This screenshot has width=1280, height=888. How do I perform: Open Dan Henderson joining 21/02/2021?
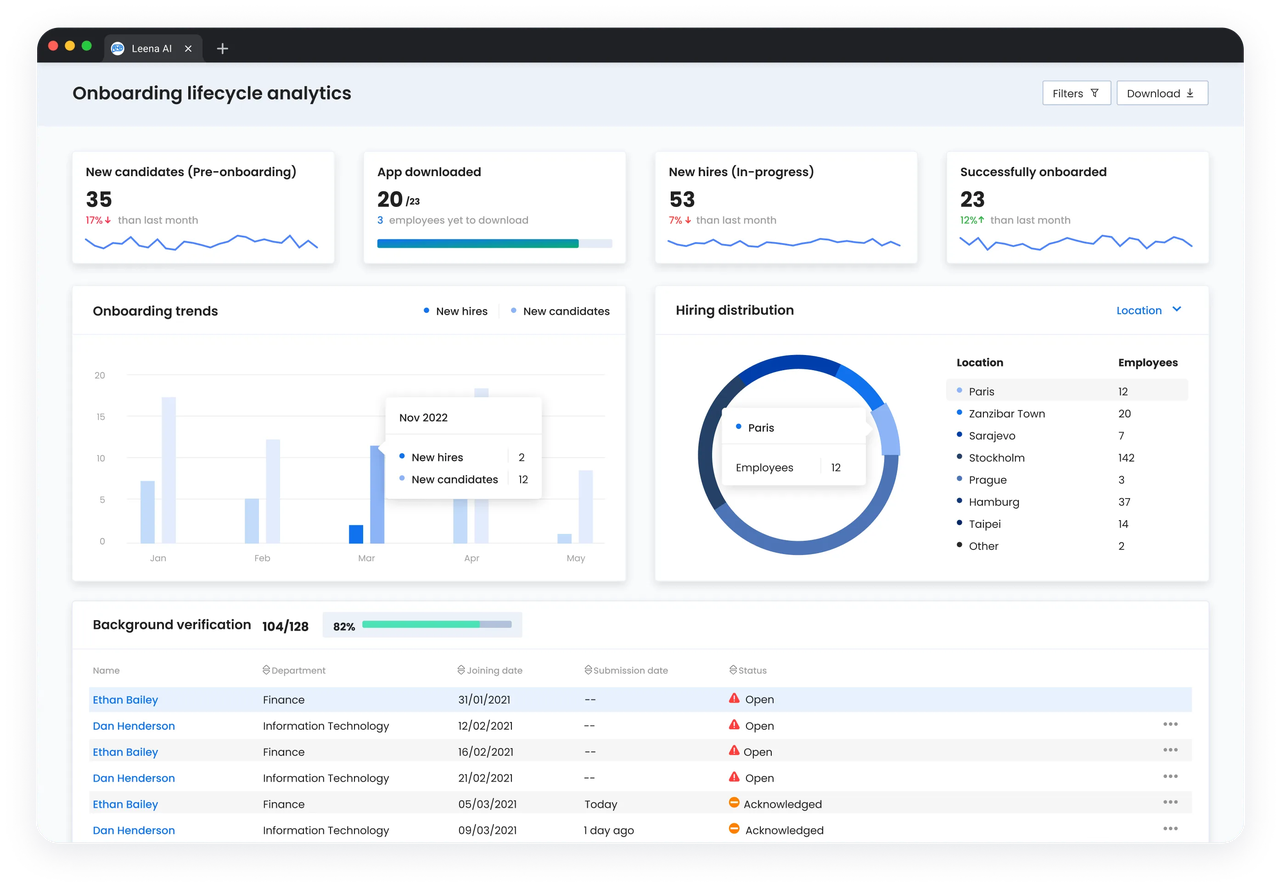pyautogui.click(x=134, y=778)
